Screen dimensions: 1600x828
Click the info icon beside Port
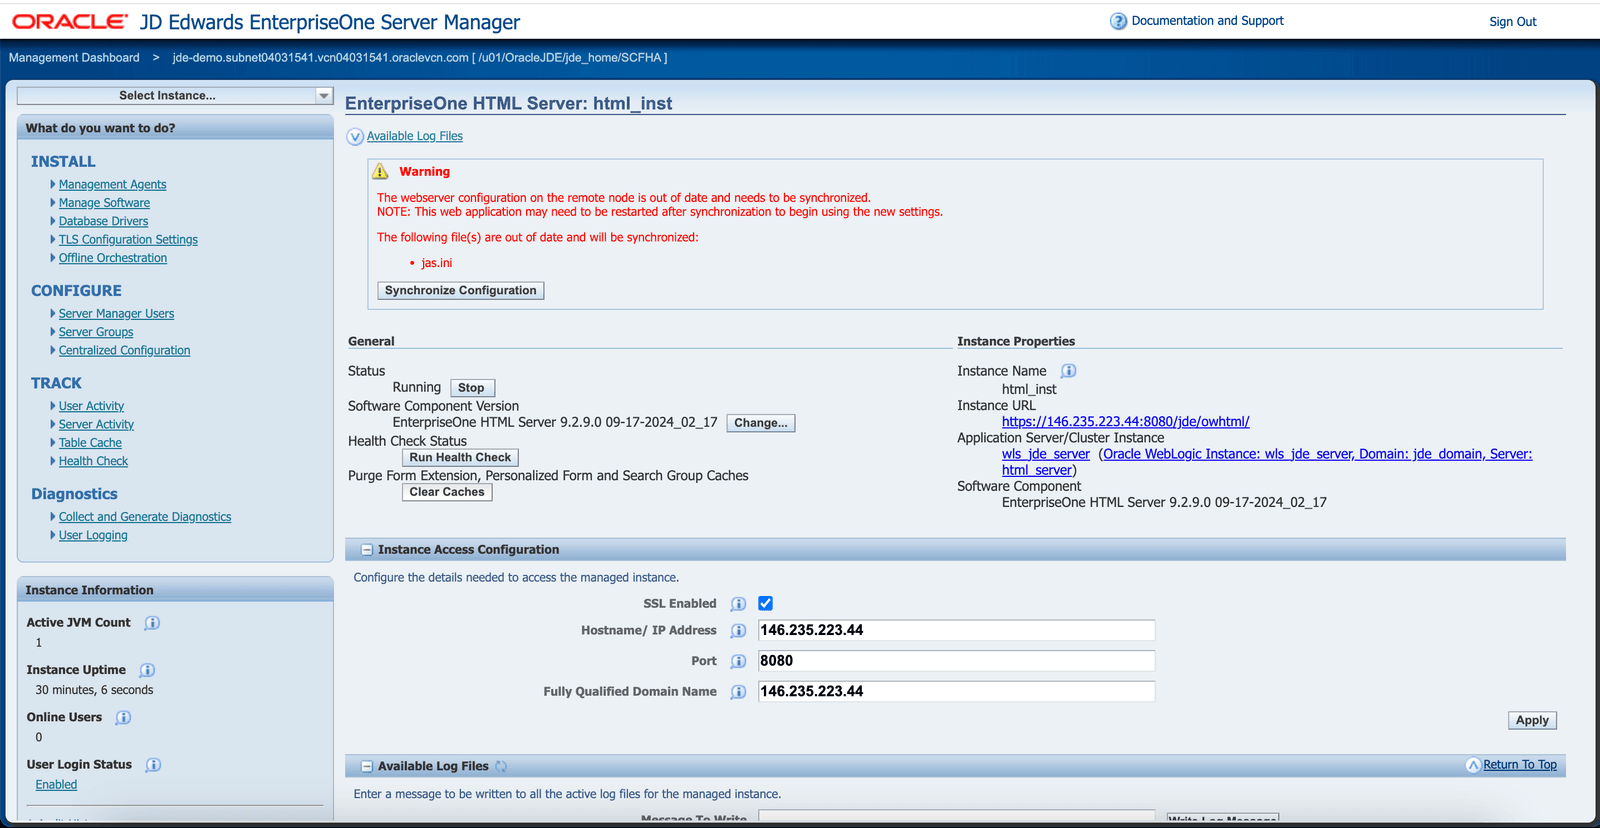coord(738,661)
